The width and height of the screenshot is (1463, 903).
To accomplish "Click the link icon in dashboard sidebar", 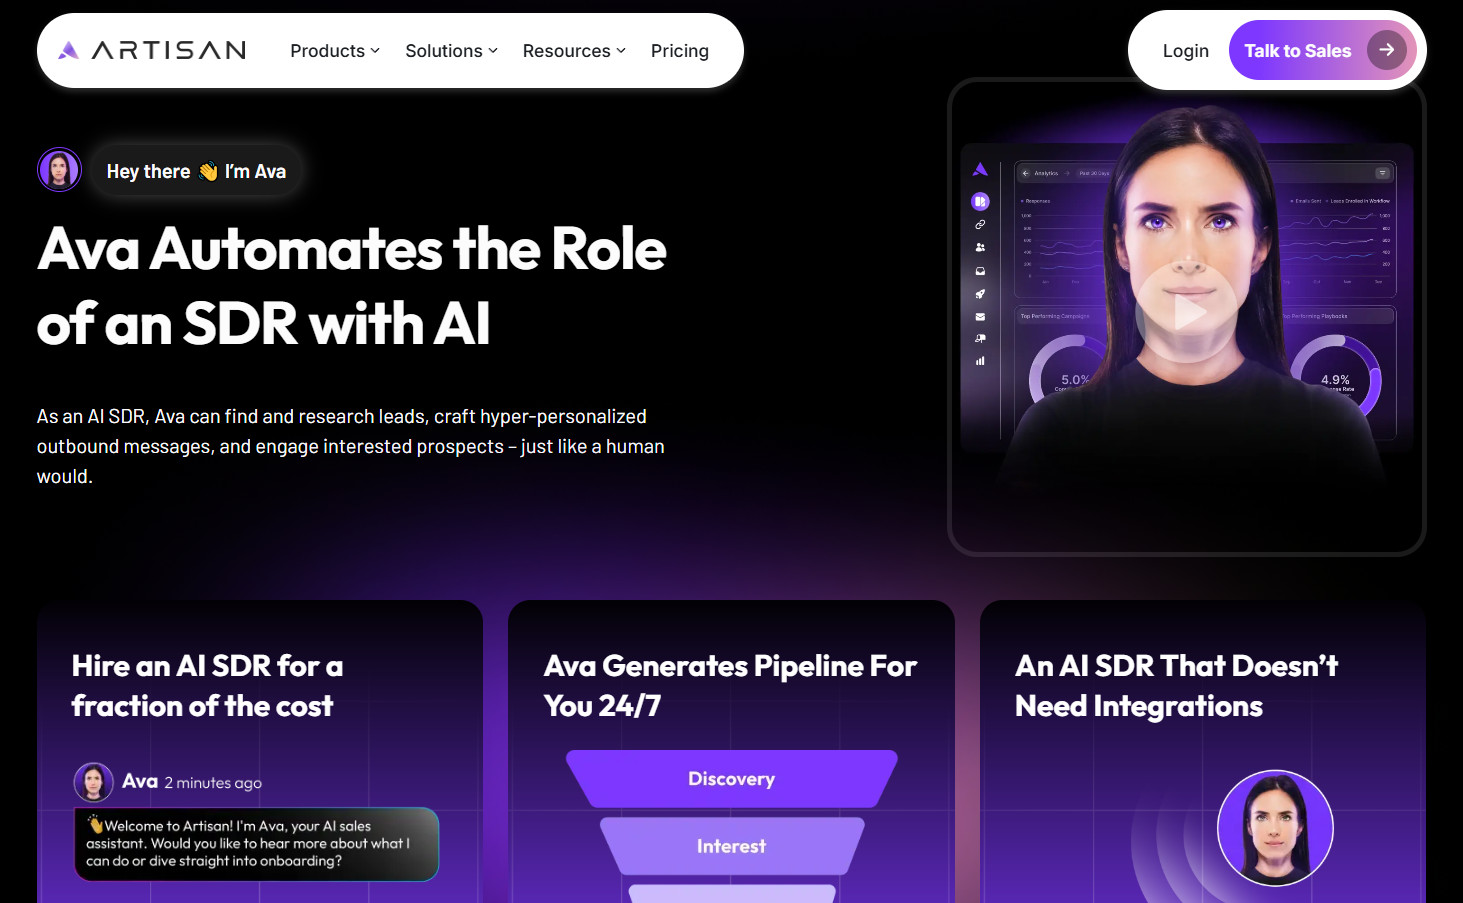I will pos(980,225).
